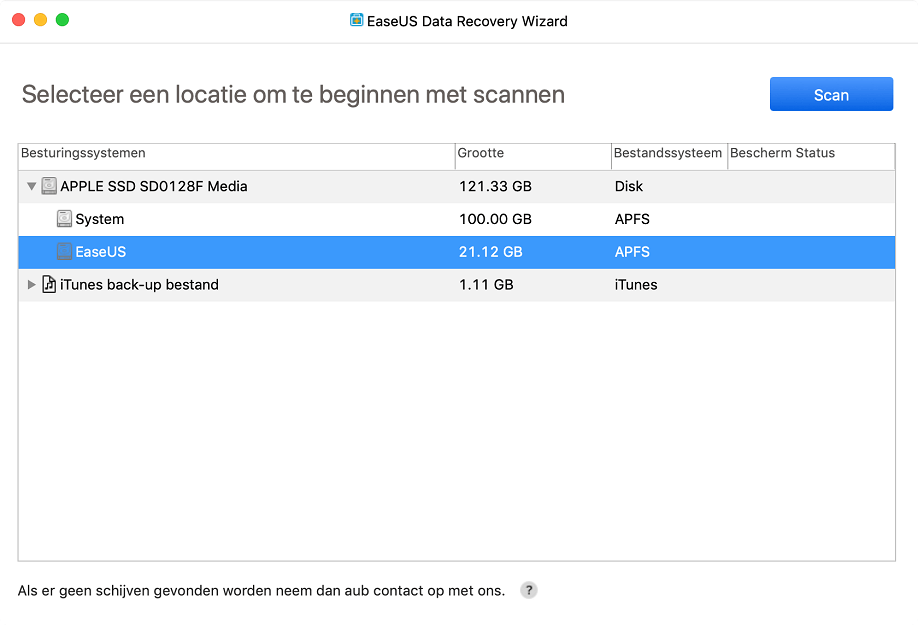918x625 pixels.
Task: Open help via the question mark icon
Action: click(x=529, y=590)
